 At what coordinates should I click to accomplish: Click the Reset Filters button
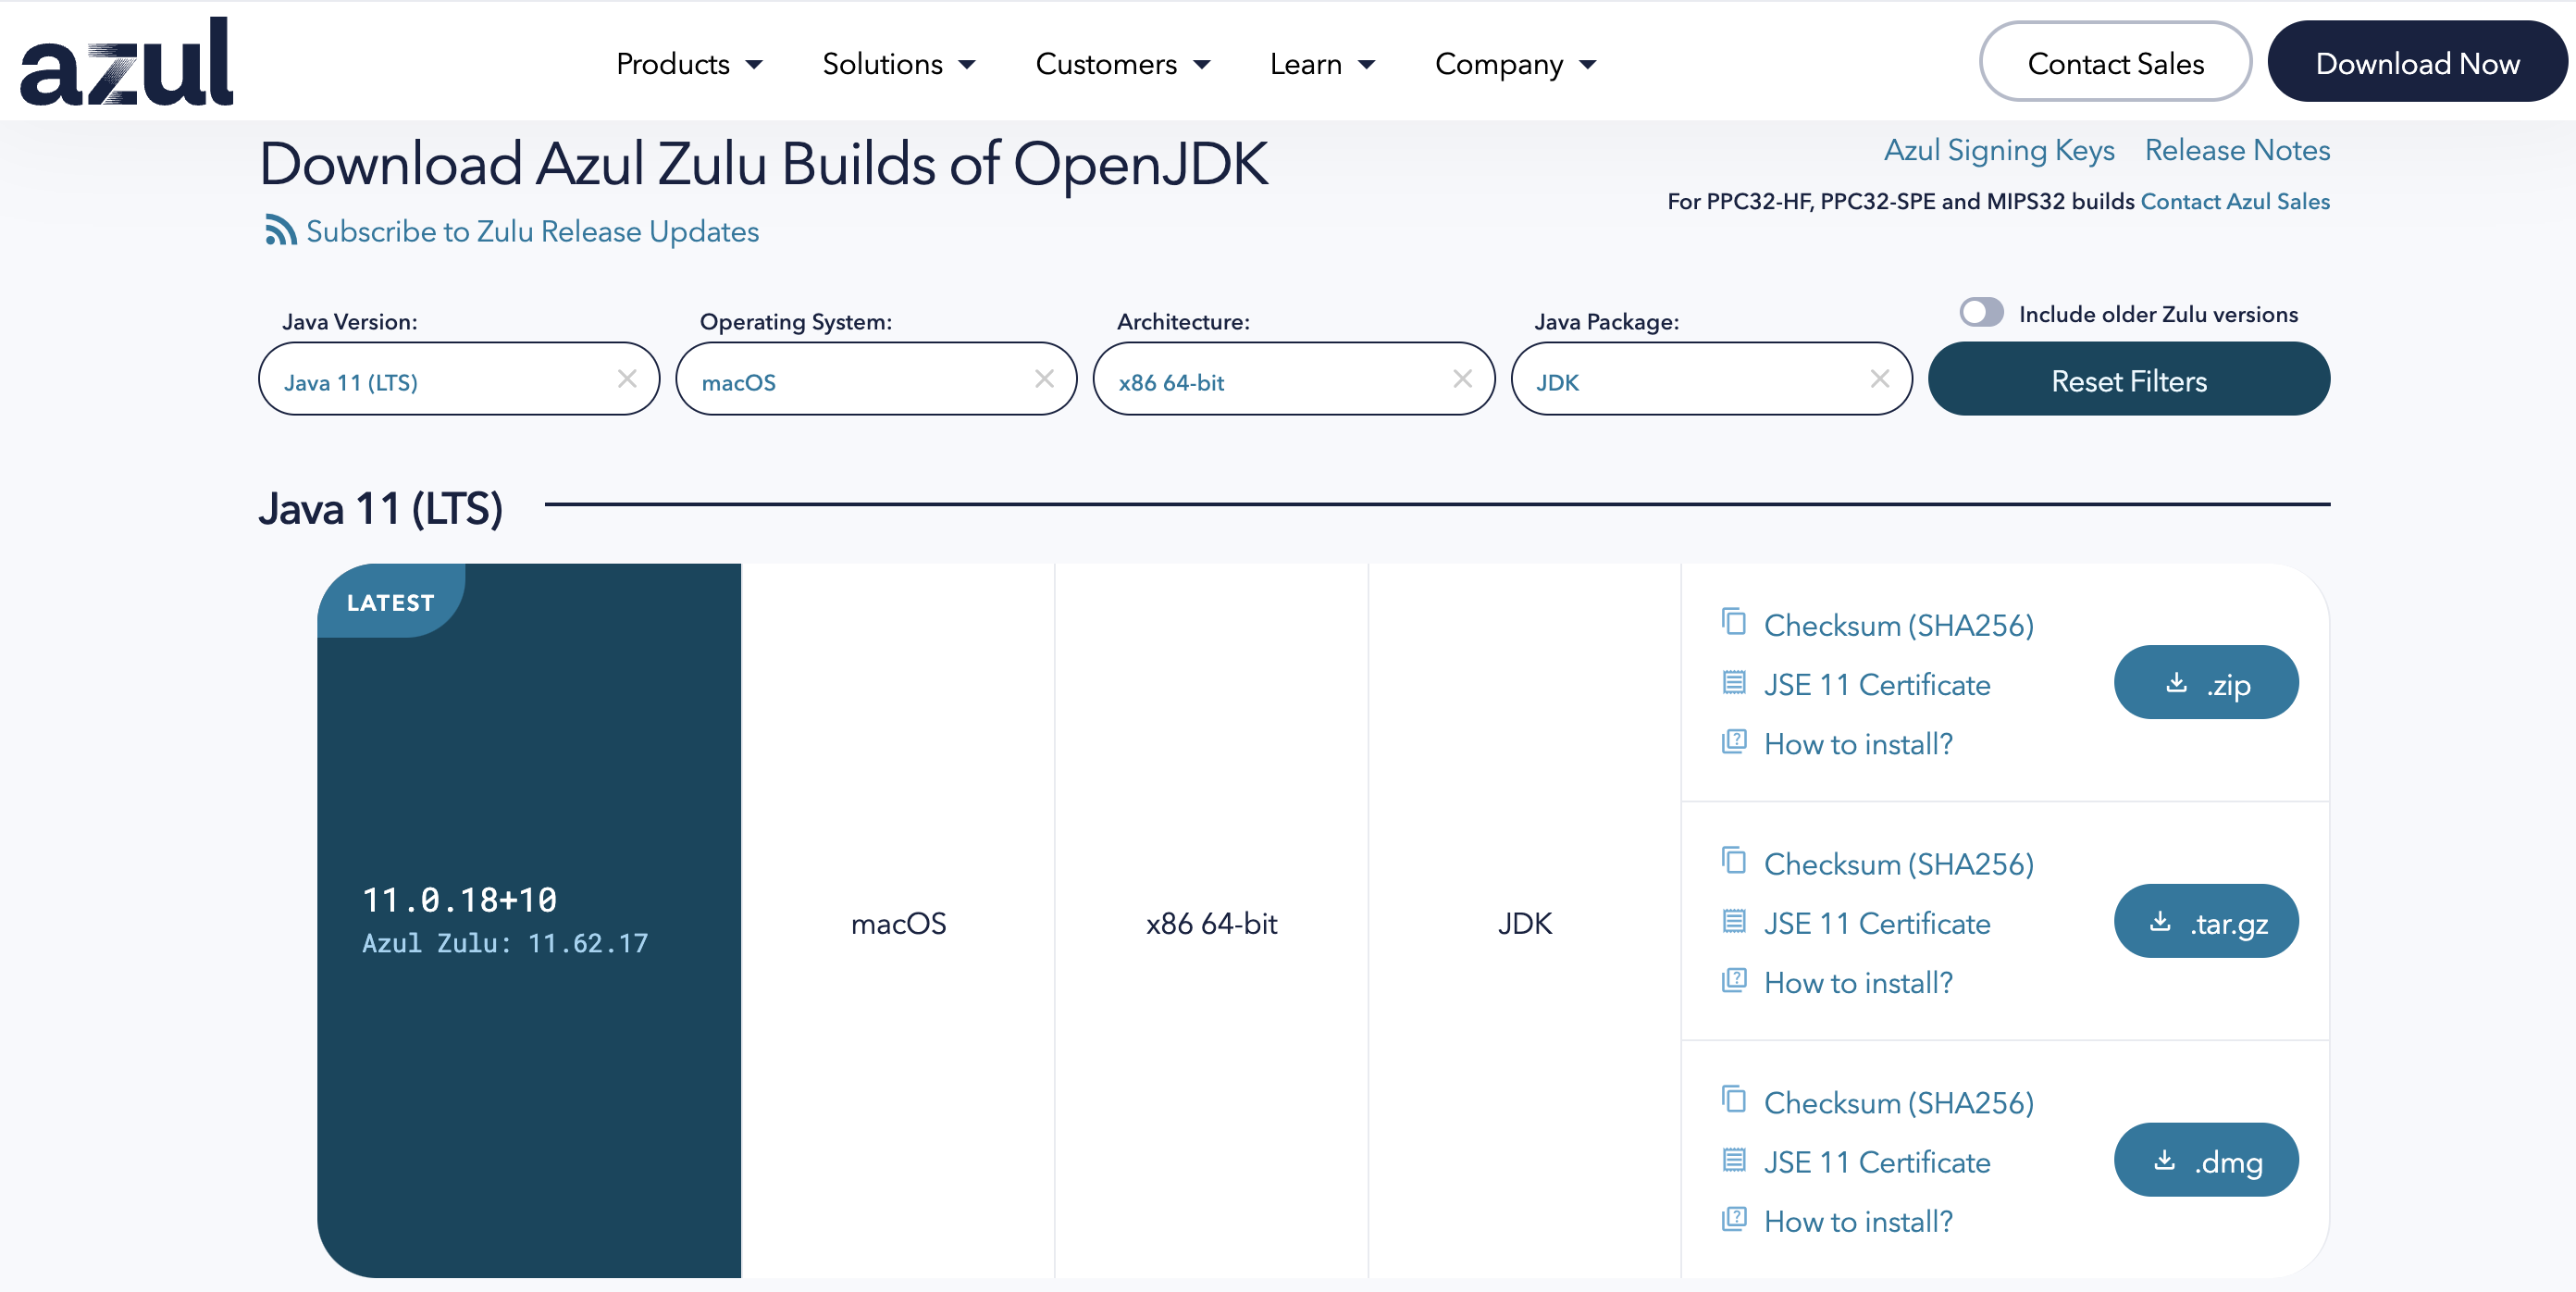(2128, 380)
